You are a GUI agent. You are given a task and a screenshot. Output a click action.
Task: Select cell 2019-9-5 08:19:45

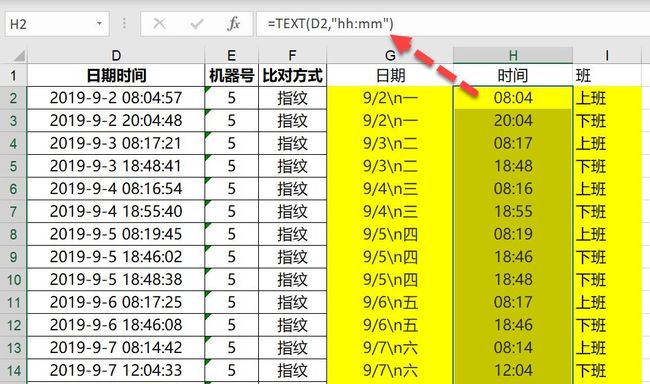point(116,234)
